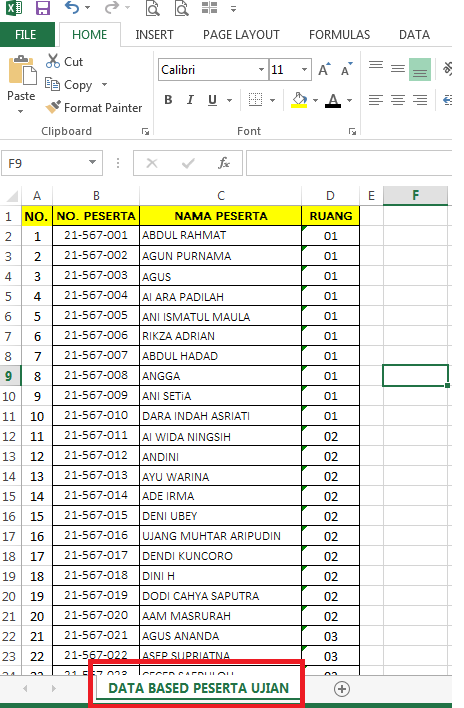This screenshot has width=464, height=708.
Task: Align cell text left
Action: (376, 100)
